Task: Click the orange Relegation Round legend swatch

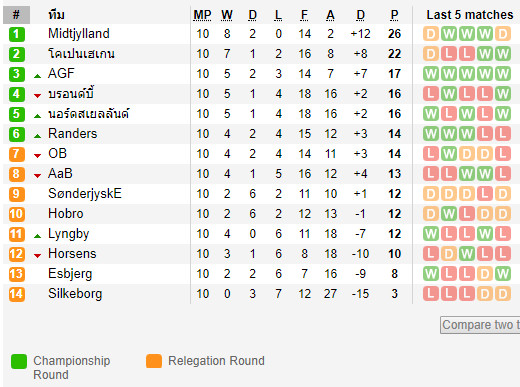Action: point(154,361)
